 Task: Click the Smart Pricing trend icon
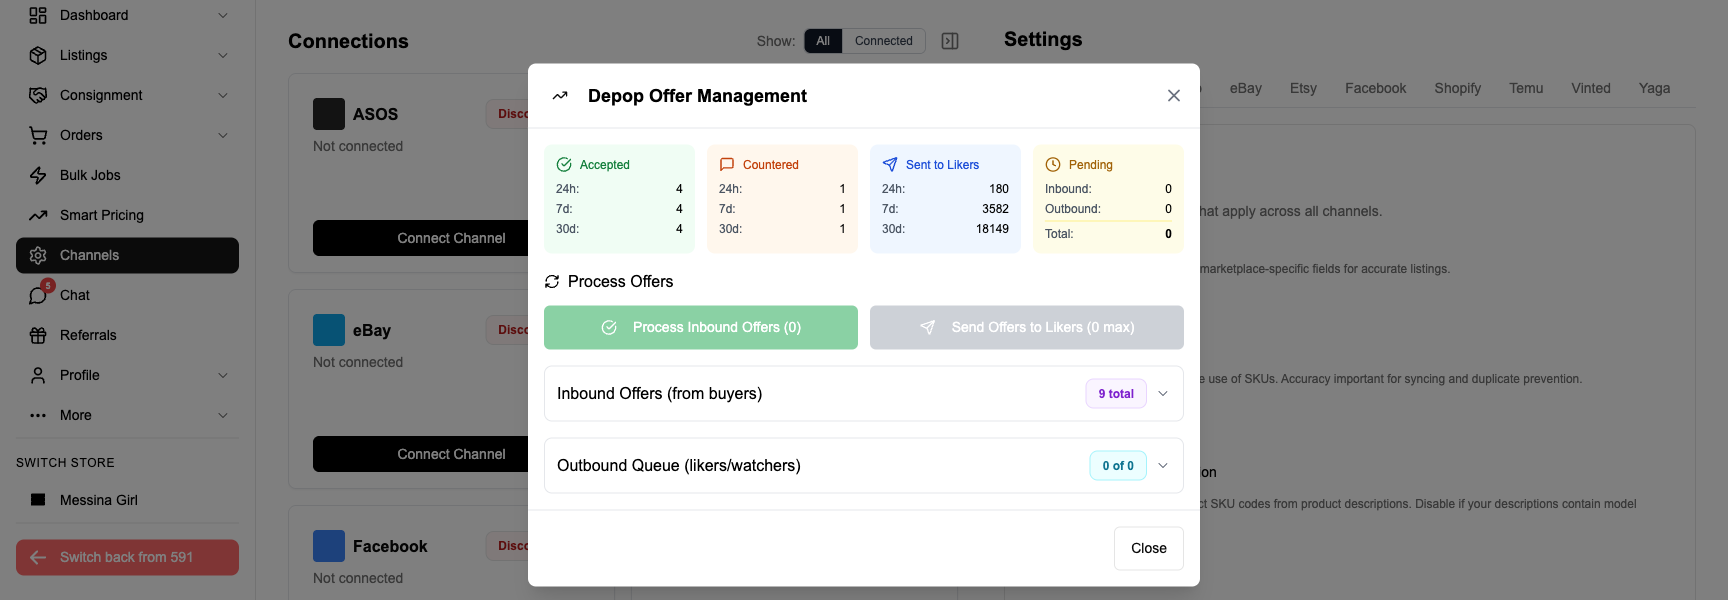(x=38, y=215)
